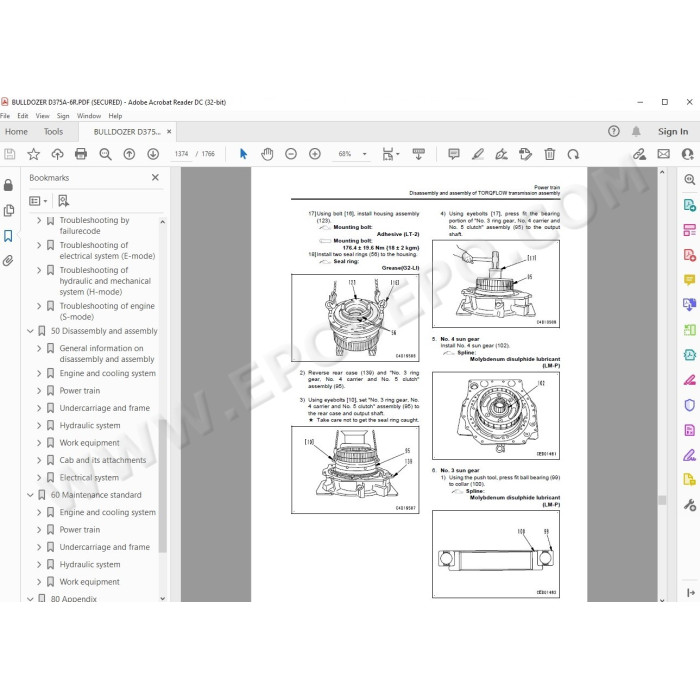Open the Window menu
Screen dimensions: 700x700
(89, 116)
